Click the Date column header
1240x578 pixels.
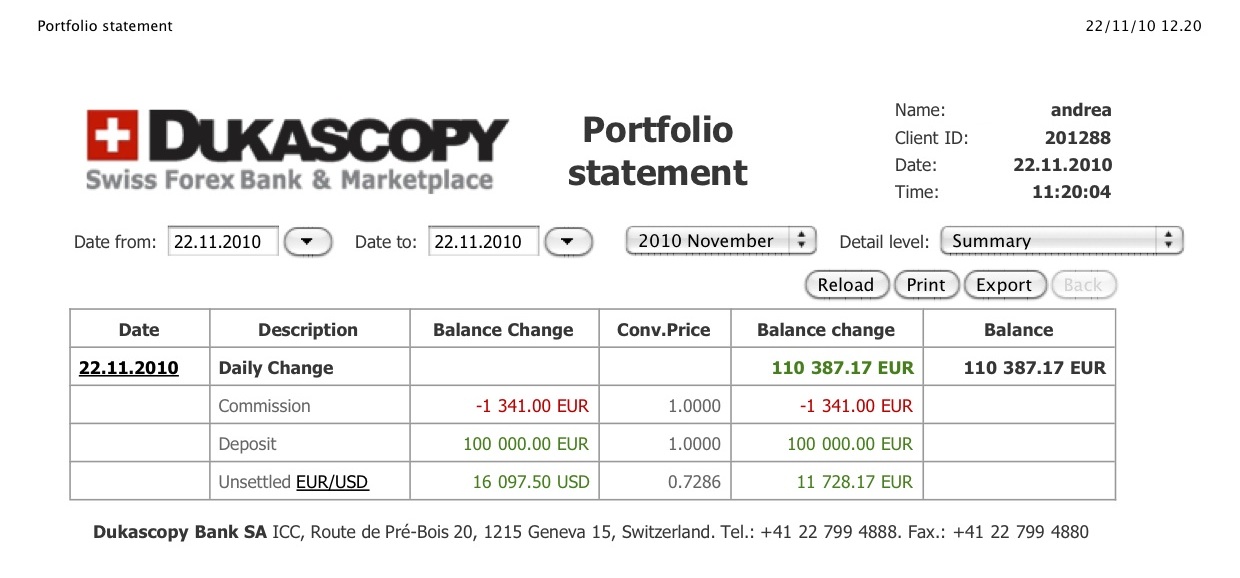click(139, 330)
